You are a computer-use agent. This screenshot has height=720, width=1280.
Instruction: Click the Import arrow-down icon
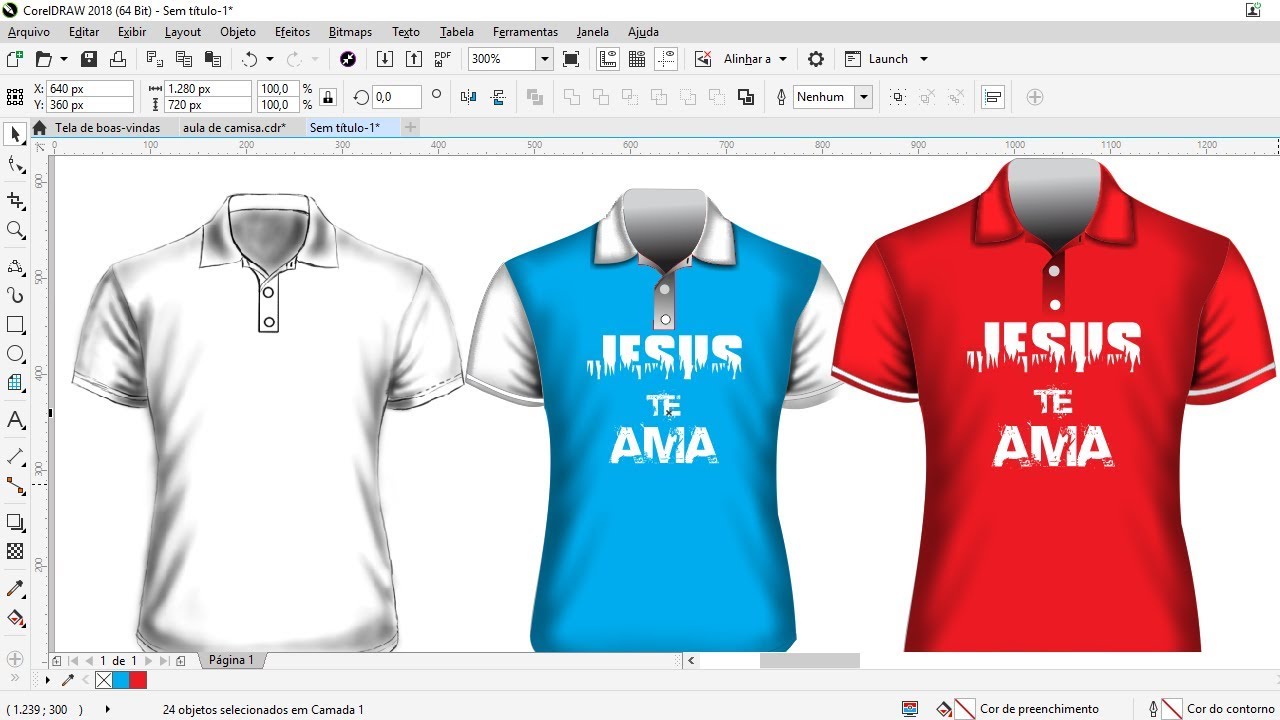click(x=384, y=59)
